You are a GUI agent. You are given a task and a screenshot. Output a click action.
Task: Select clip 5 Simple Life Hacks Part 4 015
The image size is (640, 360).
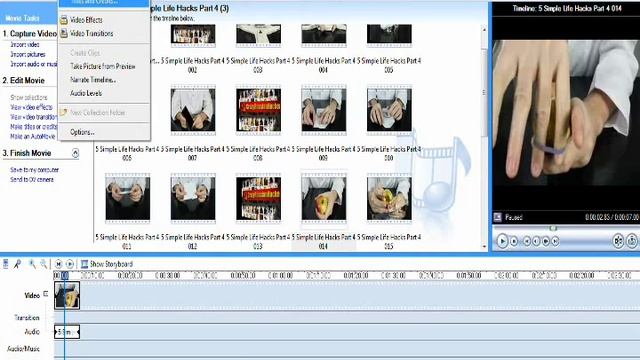[389, 198]
